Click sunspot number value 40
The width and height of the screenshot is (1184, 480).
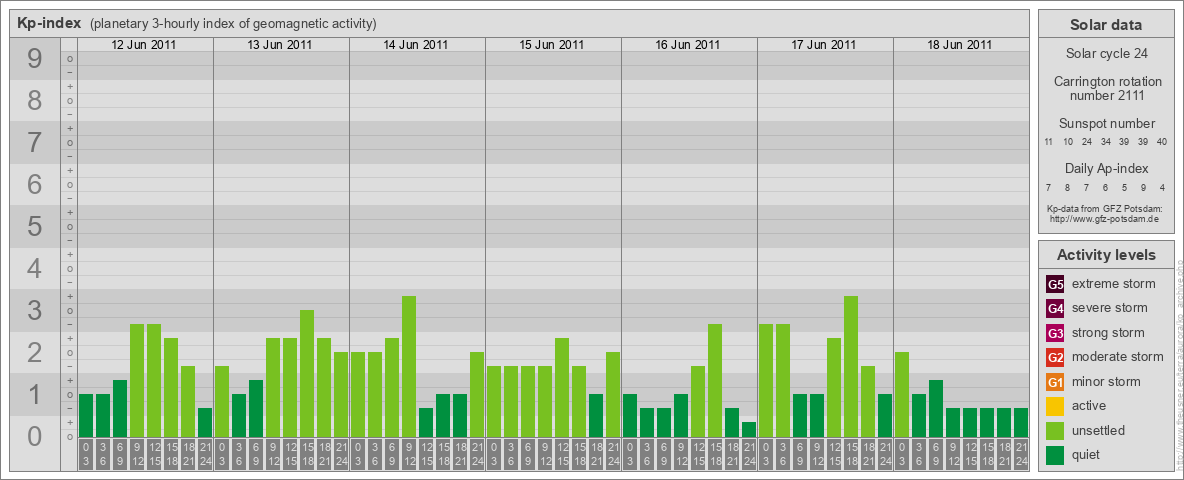1162,142
